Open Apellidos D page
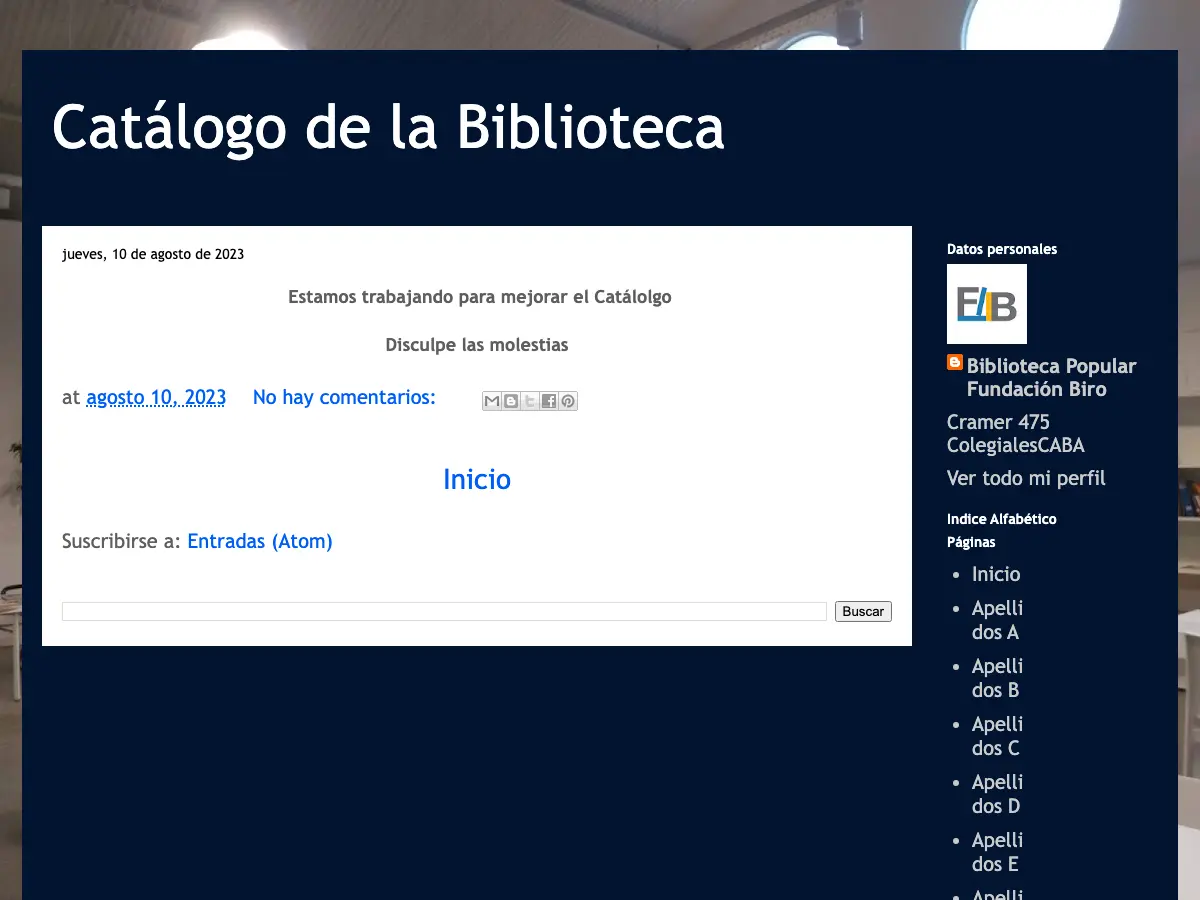The image size is (1200, 900). coord(997,794)
